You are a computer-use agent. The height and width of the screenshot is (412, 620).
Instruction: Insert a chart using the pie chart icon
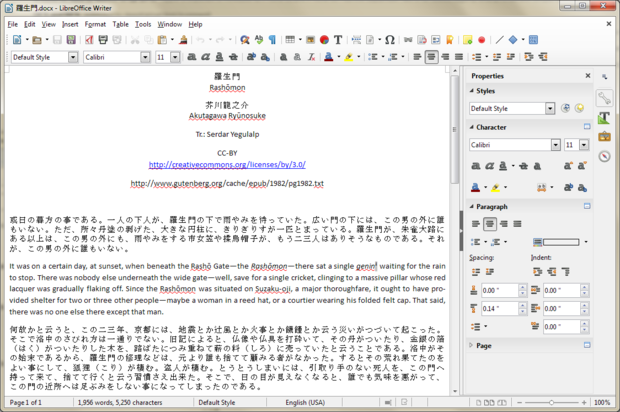pyautogui.click(x=324, y=40)
